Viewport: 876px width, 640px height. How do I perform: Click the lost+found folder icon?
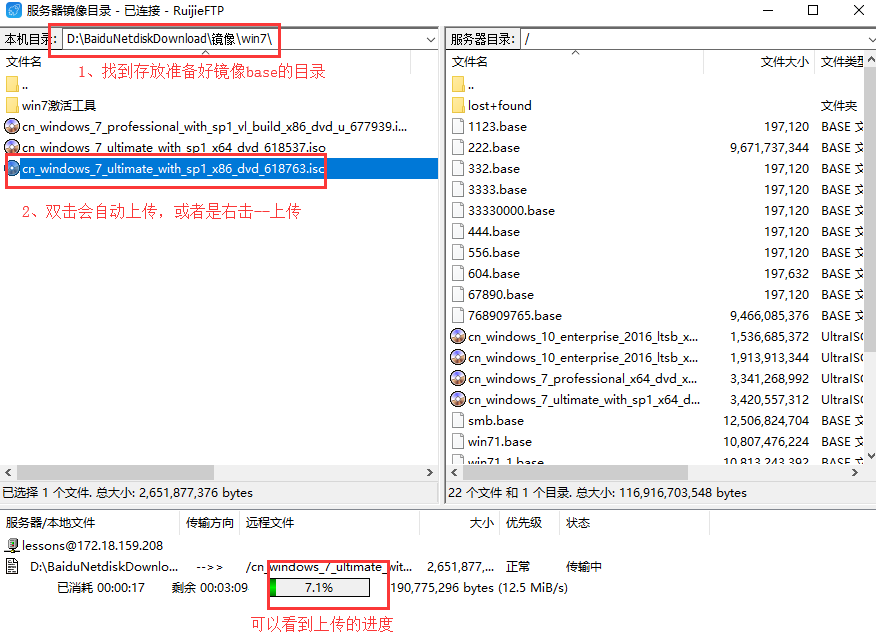click(x=458, y=106)
